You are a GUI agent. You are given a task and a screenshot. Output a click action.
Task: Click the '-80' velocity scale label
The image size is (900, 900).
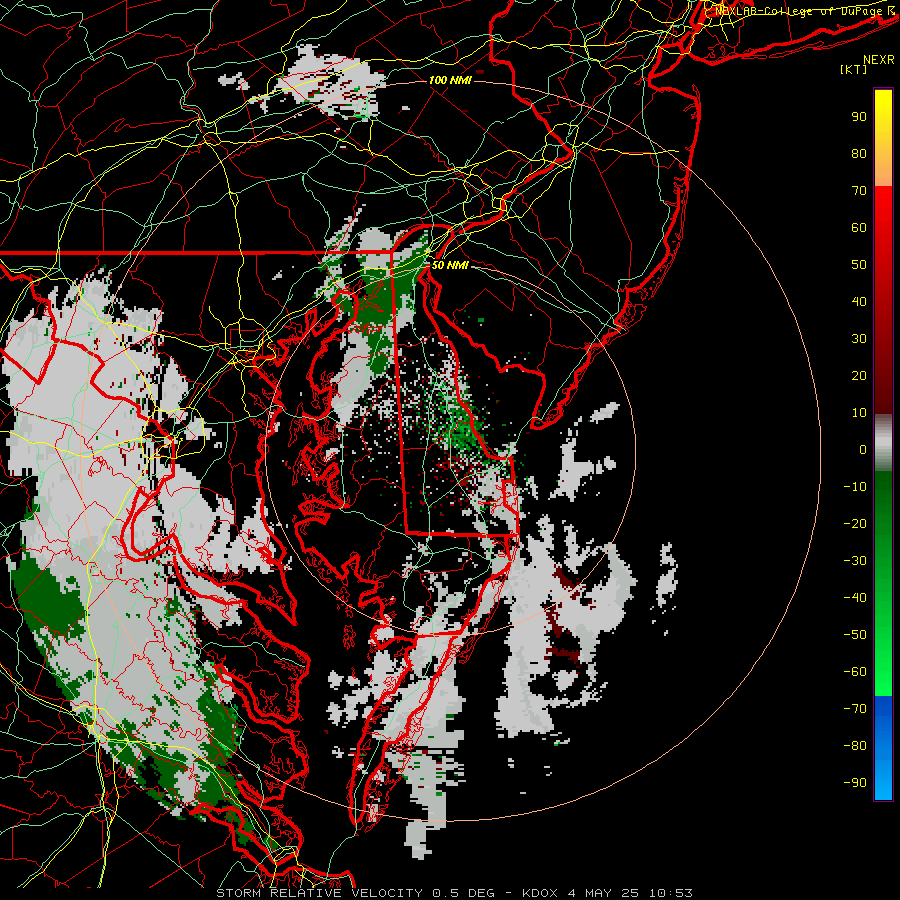click(855, 746)
